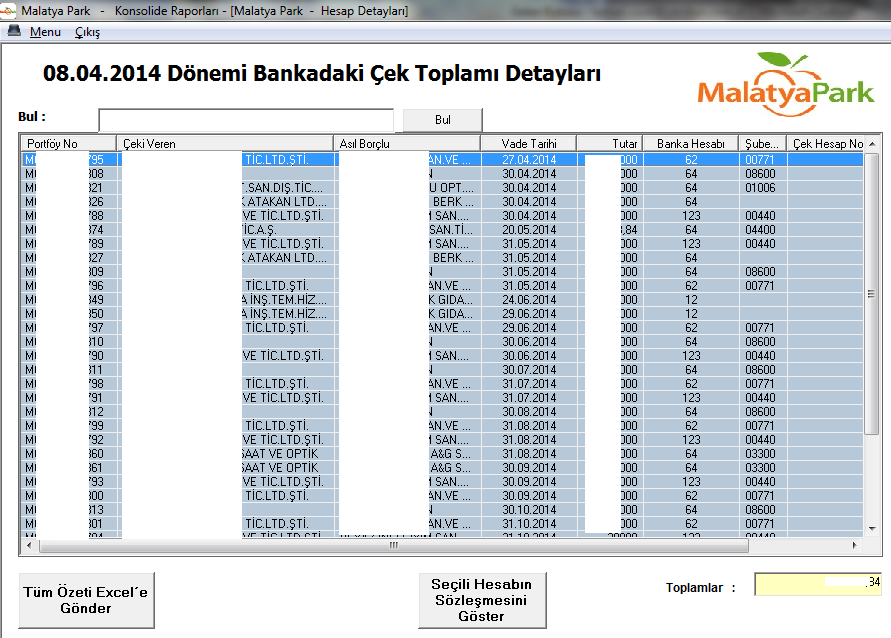Click the horizontal scroll right arrow
891x638 pixels.
(855, 545)
